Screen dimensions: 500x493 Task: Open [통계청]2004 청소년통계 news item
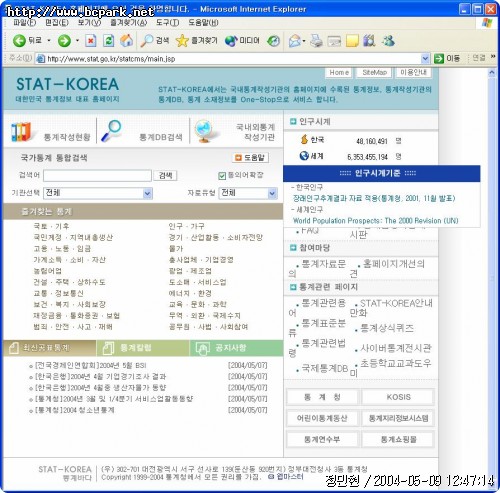[x=75, y=410]
